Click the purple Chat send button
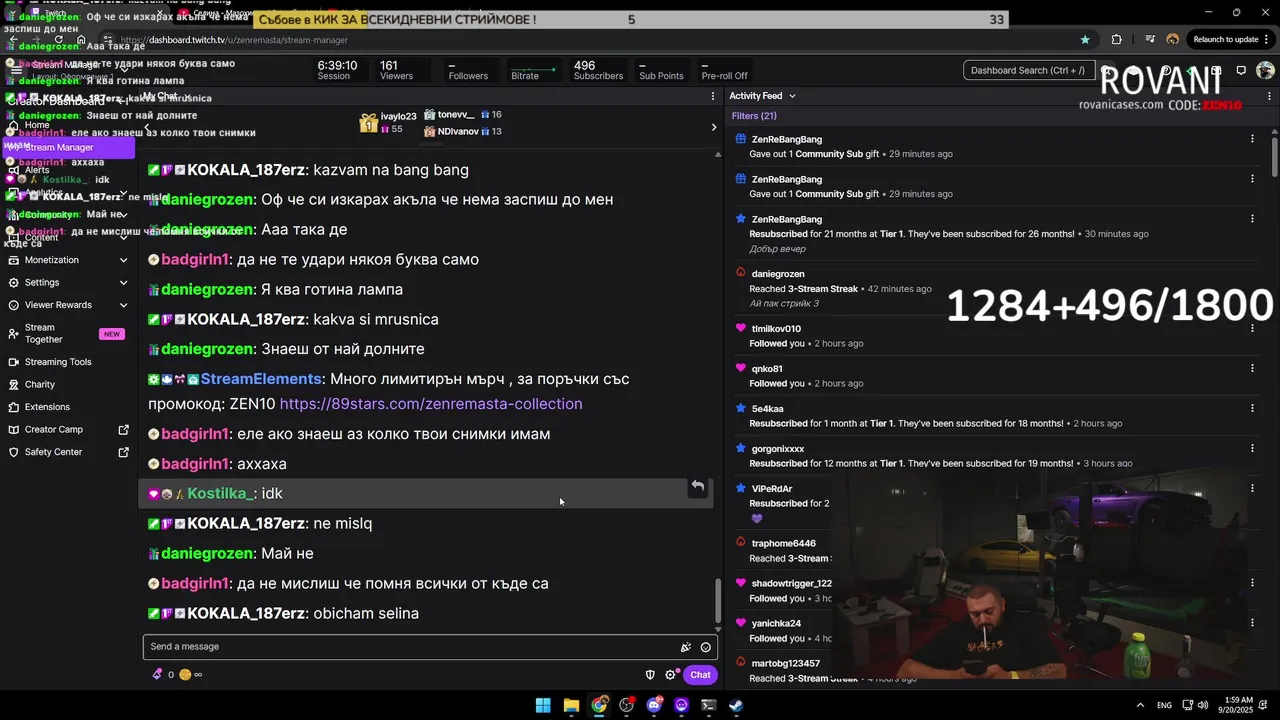The width and height of the screenshot is (1280, 720). click(x=700, y=675)
